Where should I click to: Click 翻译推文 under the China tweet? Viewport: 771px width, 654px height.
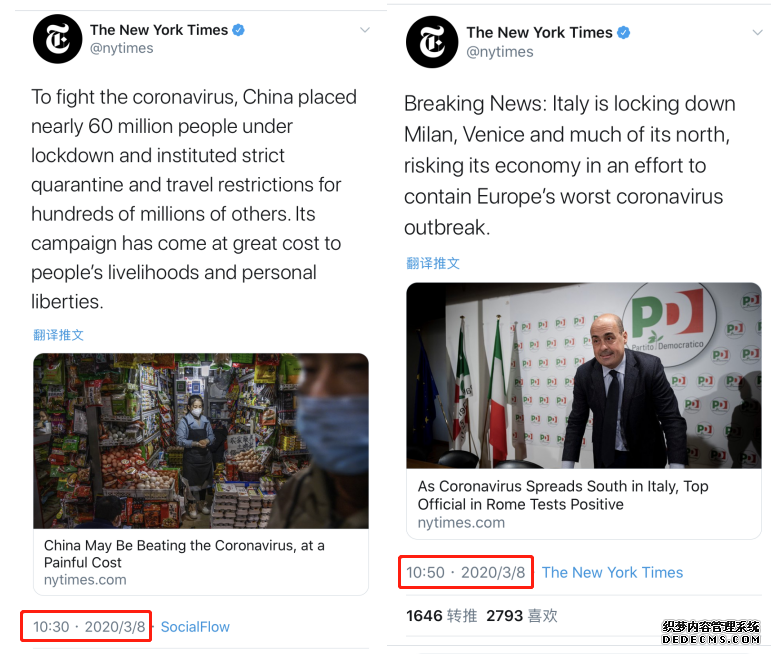click(59, 335)
